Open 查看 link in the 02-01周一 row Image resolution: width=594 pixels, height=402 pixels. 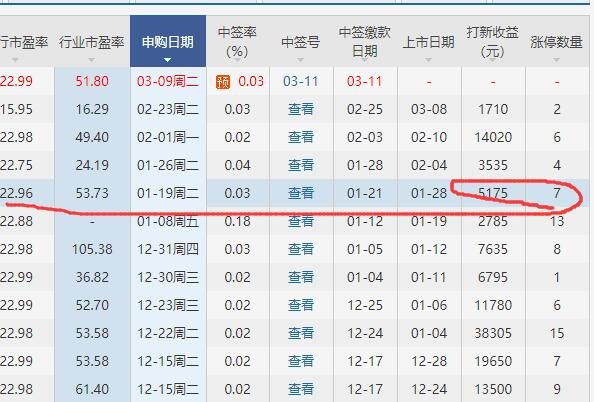pos(301,137)
